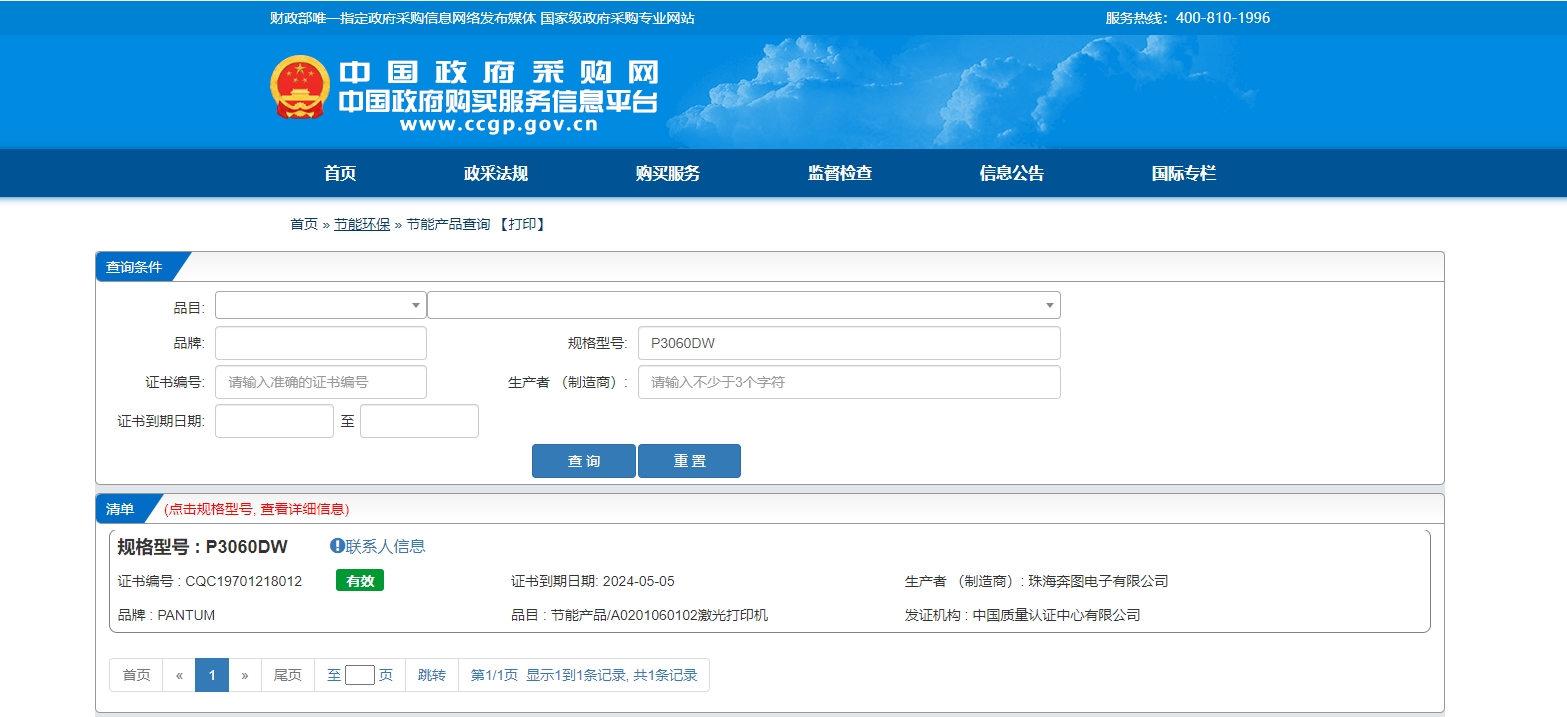Open the first 品目 category dropdown

[320, 305]
